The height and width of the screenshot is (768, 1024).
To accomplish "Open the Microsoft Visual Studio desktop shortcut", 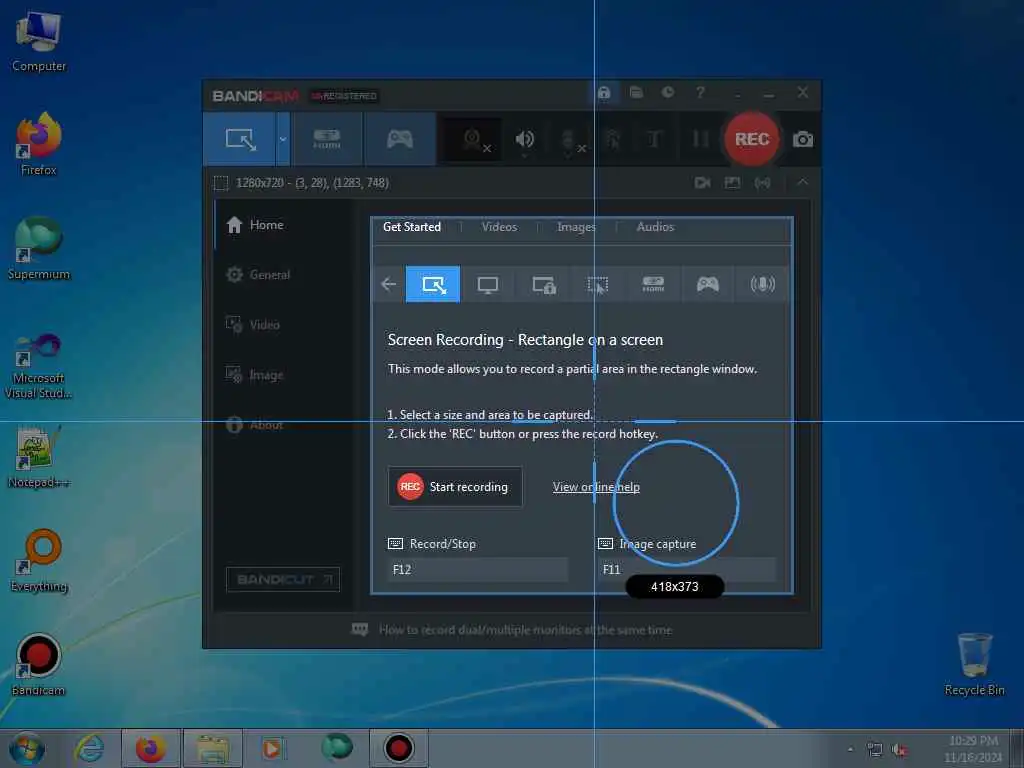I will point(39,365).
